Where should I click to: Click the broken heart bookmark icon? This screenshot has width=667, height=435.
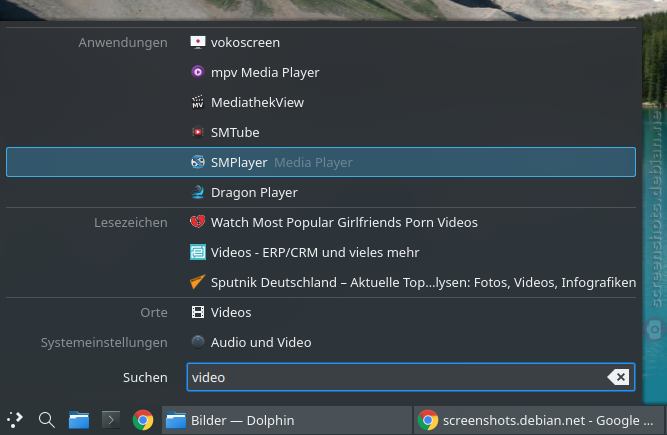[x=197, y=222]
